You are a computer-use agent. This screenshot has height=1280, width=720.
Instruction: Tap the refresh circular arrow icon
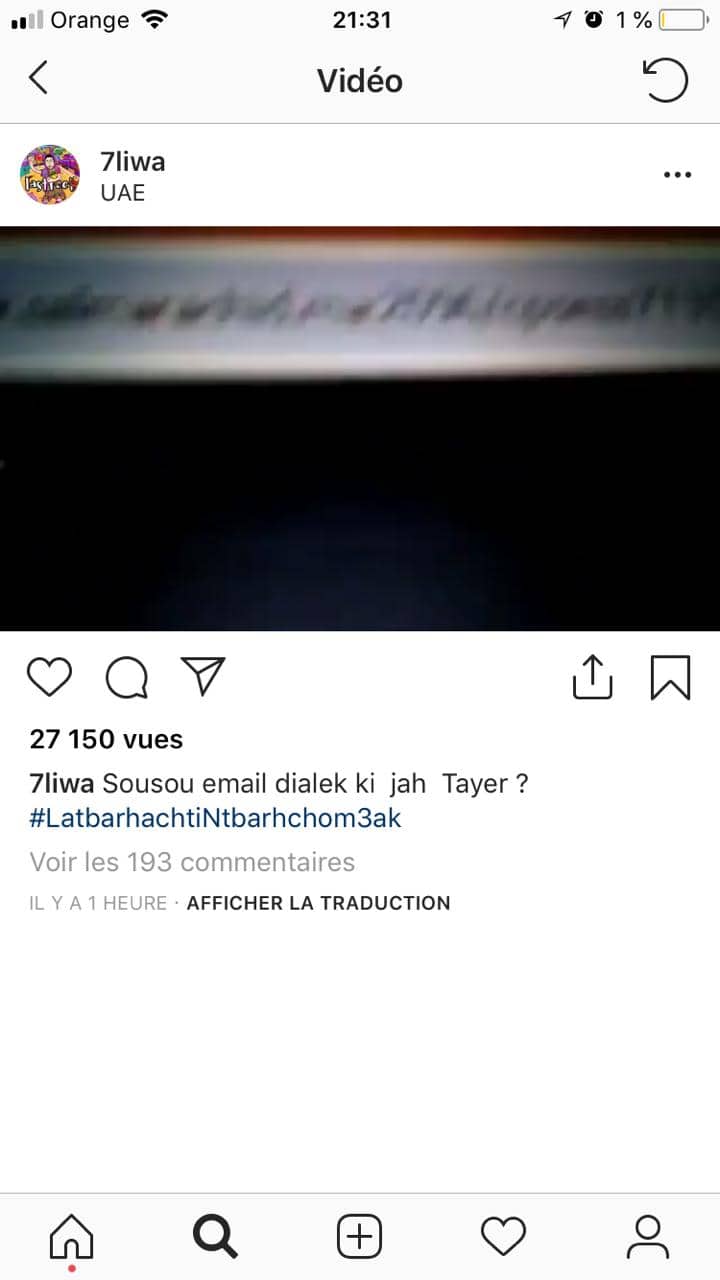[x=665, y=80]
